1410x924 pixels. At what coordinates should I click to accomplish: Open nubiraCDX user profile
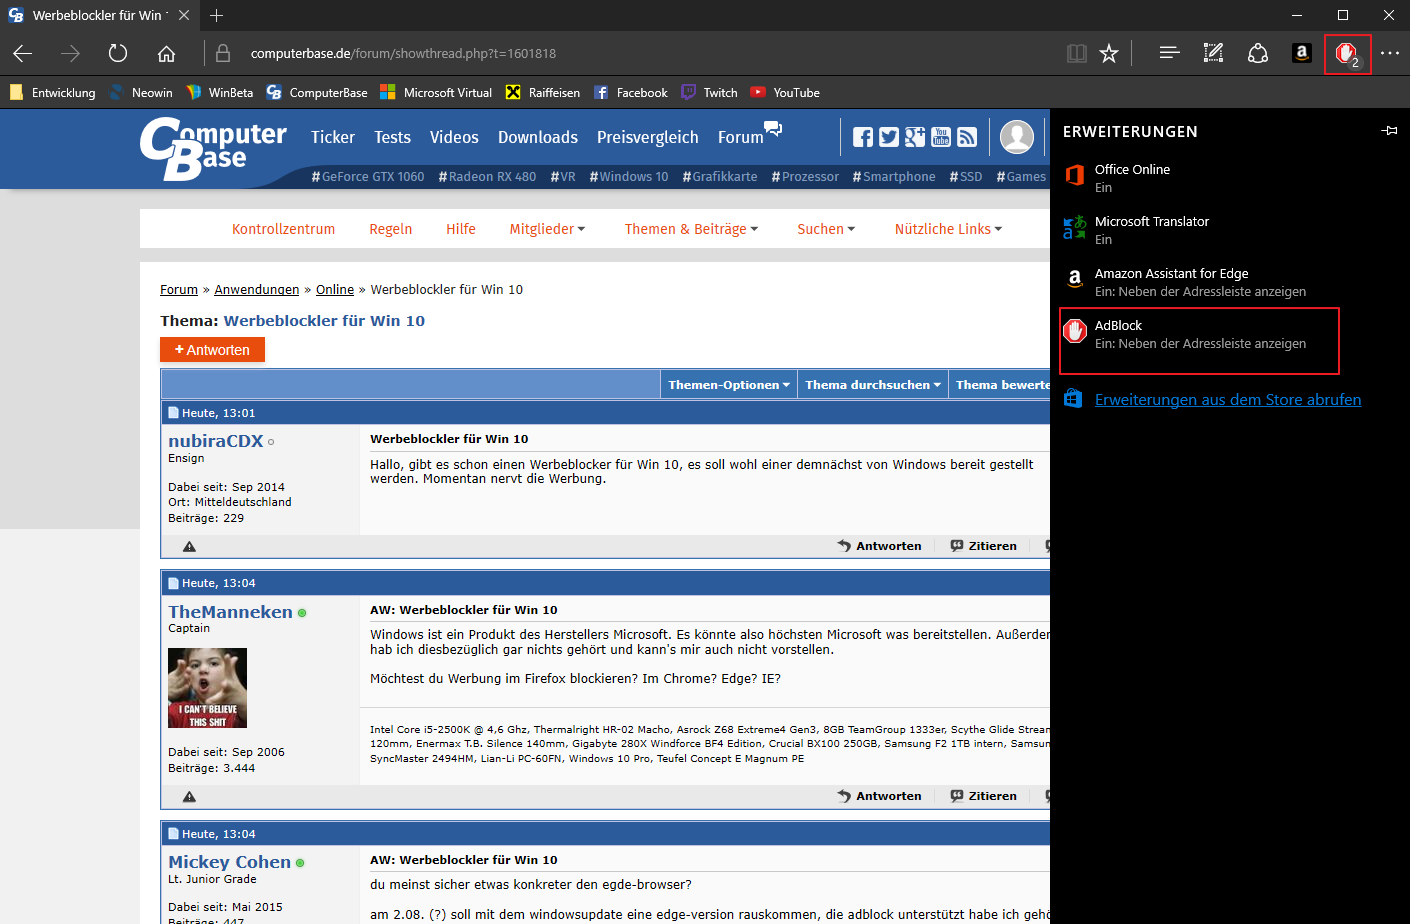[x=216, y=441]
